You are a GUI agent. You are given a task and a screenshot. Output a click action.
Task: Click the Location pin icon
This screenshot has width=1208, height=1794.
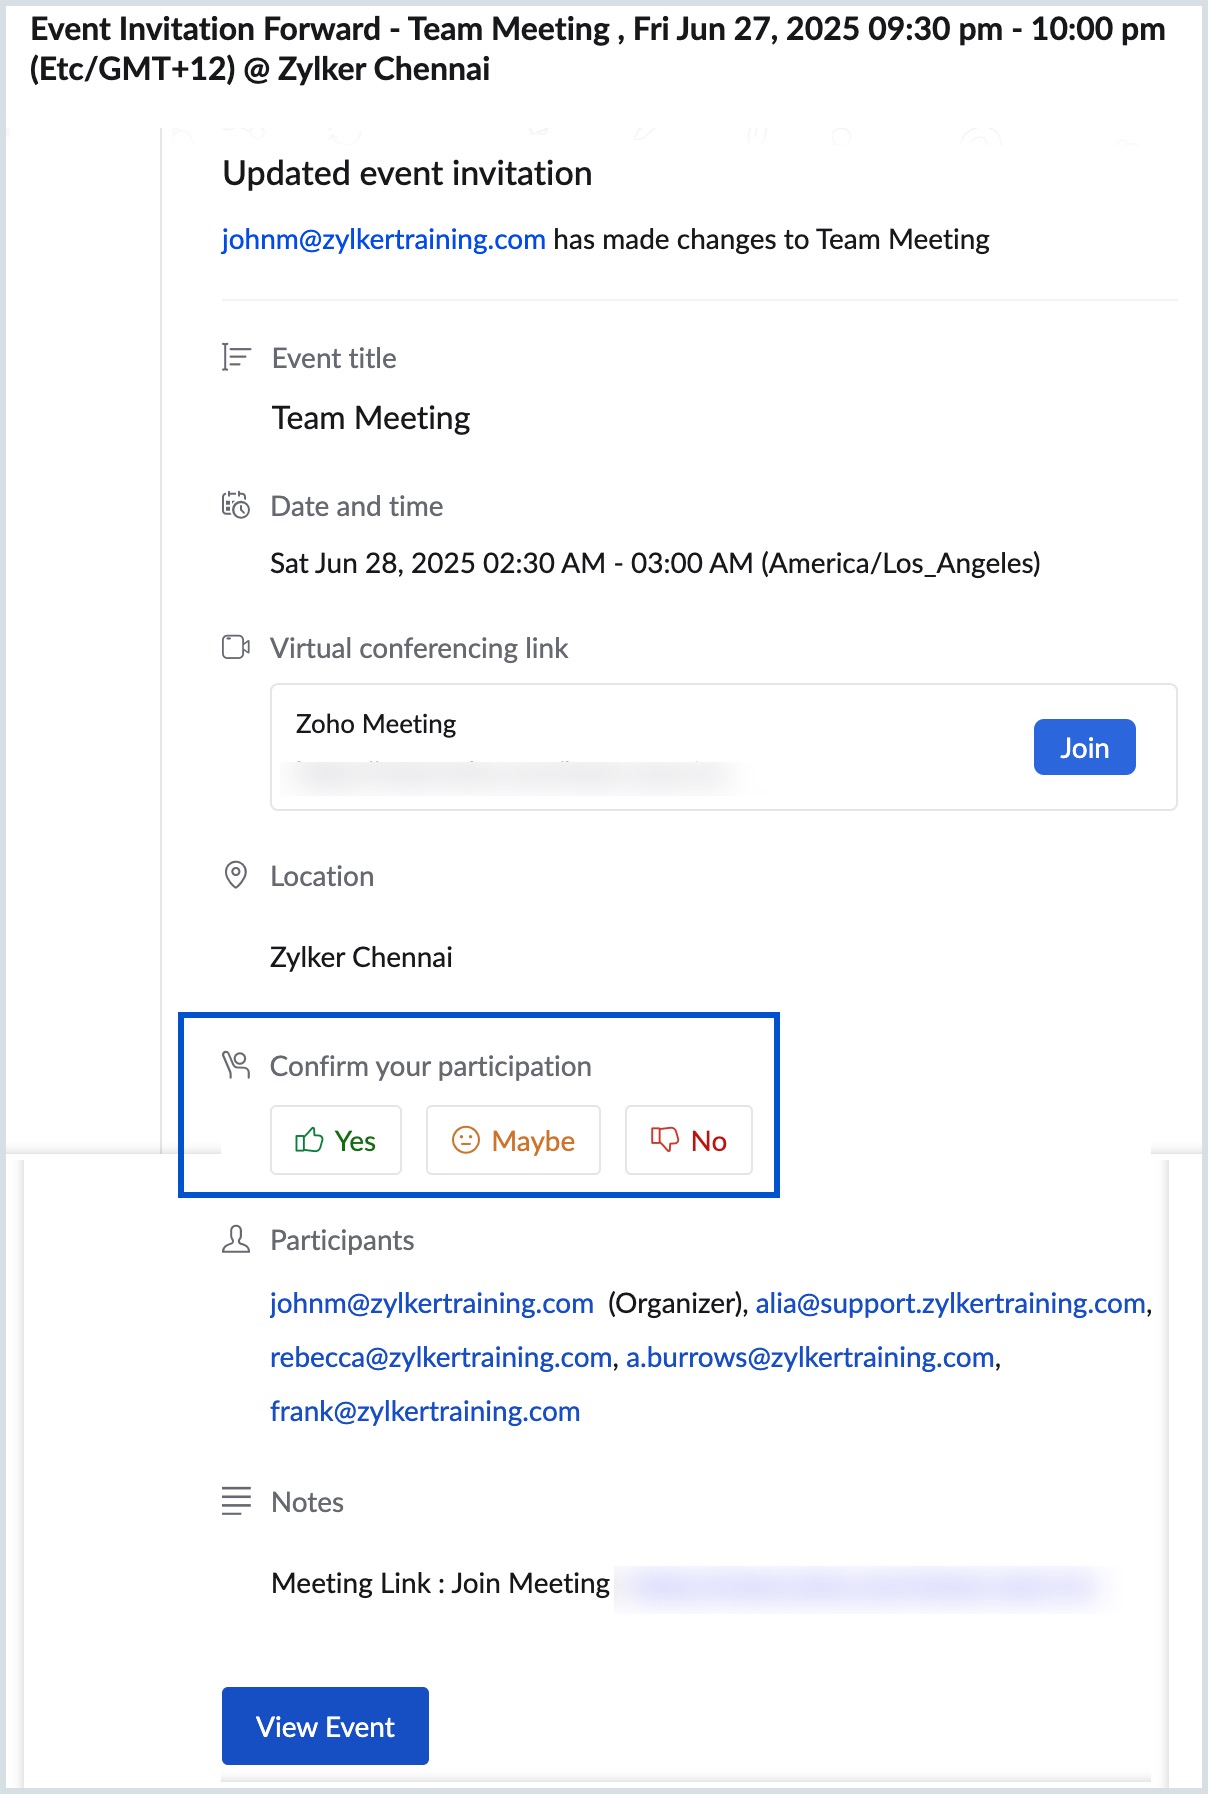[x=235, y=875]
